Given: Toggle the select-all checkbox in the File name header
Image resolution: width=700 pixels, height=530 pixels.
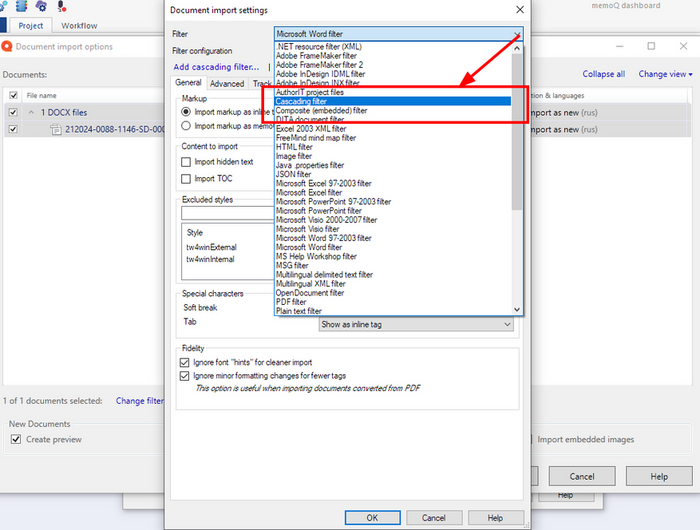Looking at the screenshot, I should point(13,95).
